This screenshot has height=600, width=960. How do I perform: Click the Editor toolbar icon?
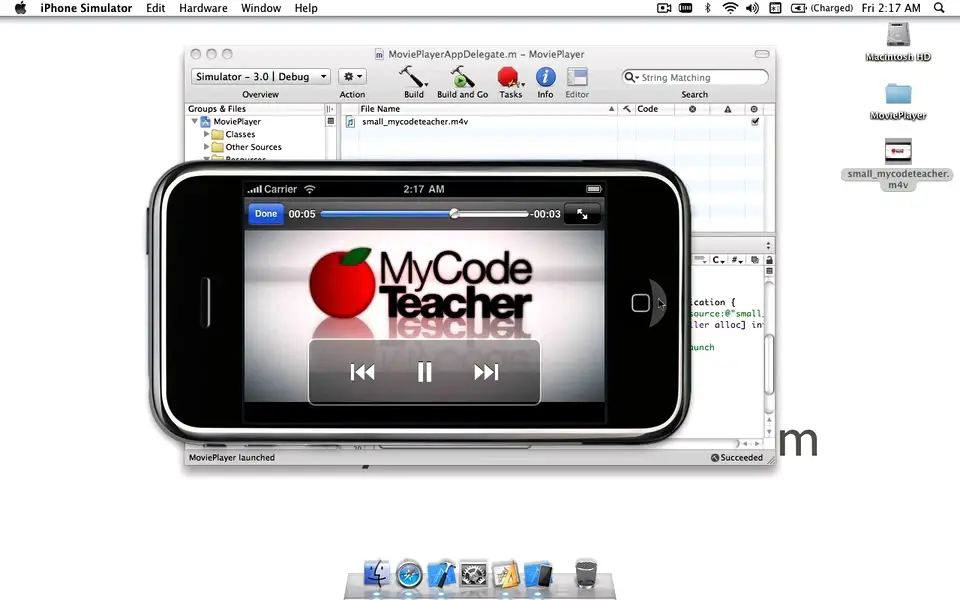(577, 77)
